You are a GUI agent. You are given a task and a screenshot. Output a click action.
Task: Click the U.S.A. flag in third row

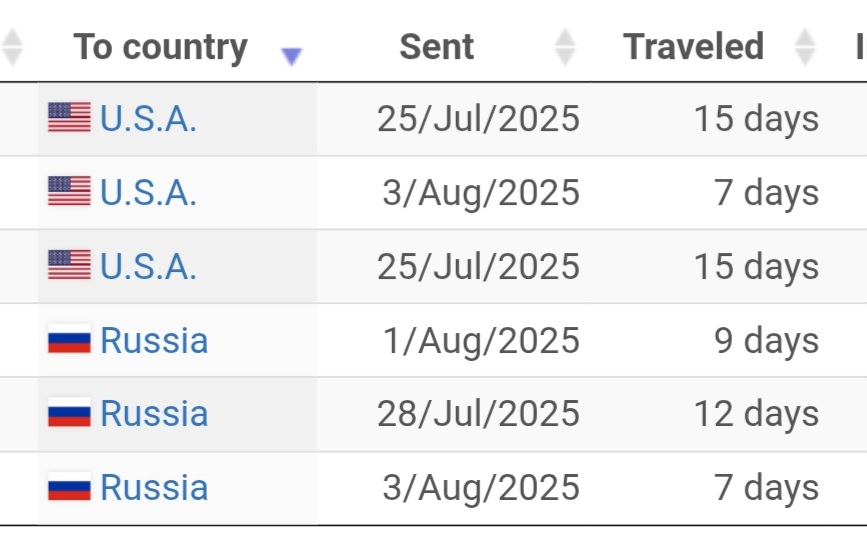click(69, 264)
